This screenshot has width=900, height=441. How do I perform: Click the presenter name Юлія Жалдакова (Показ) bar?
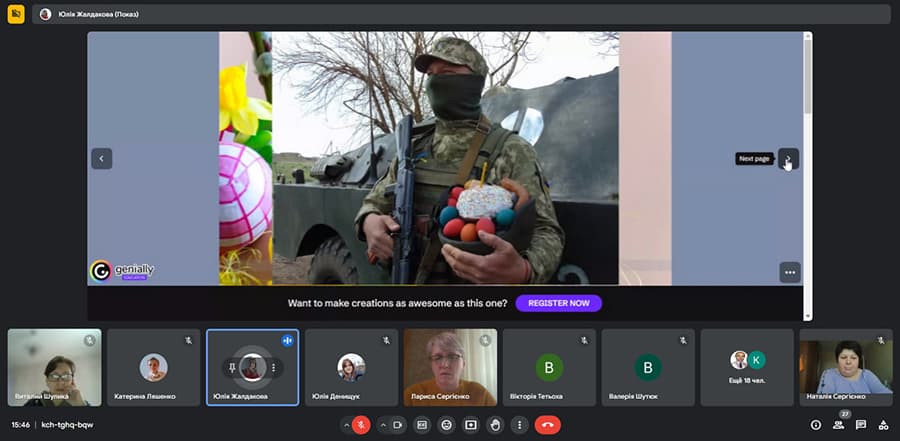461,14
